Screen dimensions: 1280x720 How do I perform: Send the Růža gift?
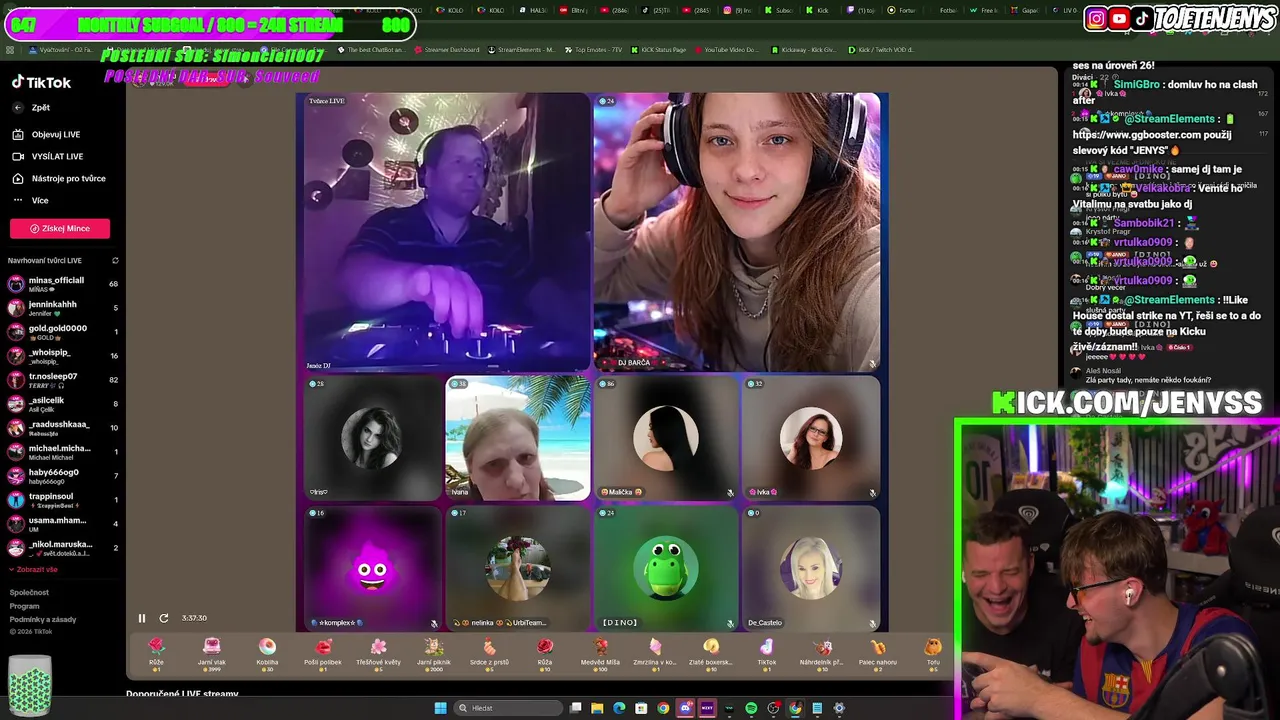pyautogui.click(x=545, y=654)
